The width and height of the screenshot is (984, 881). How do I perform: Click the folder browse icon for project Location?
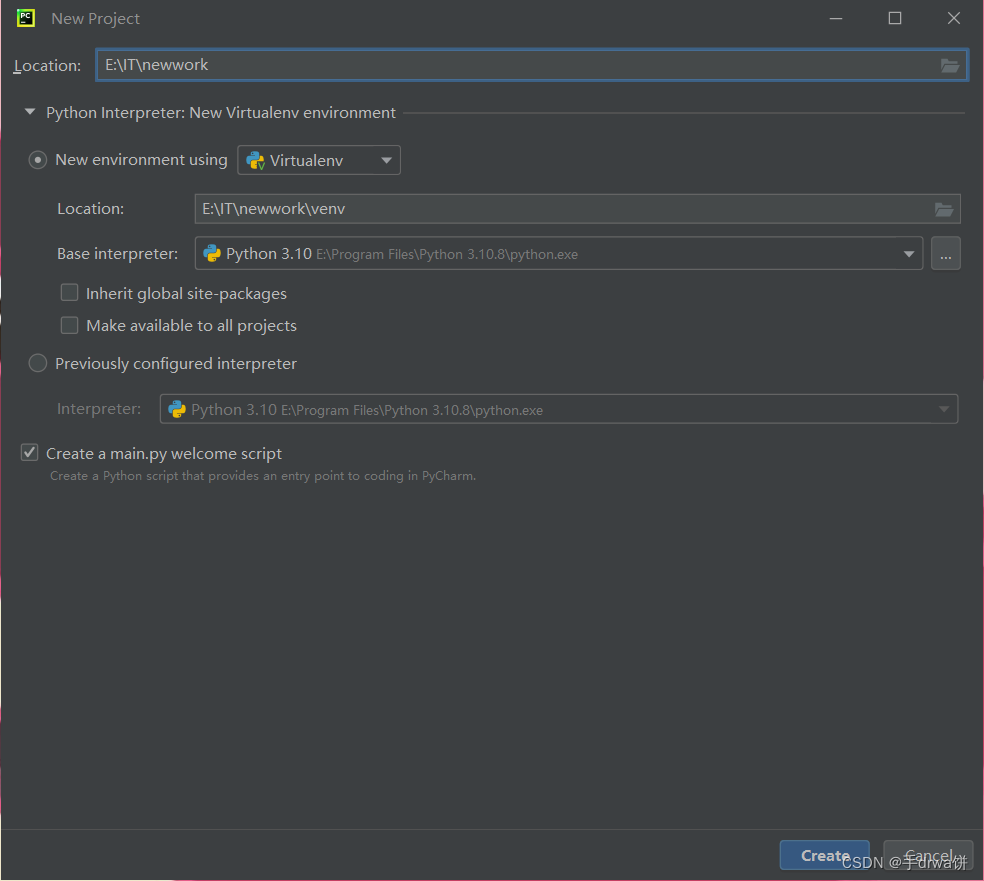pyautogui.click(x=948, y=64)
